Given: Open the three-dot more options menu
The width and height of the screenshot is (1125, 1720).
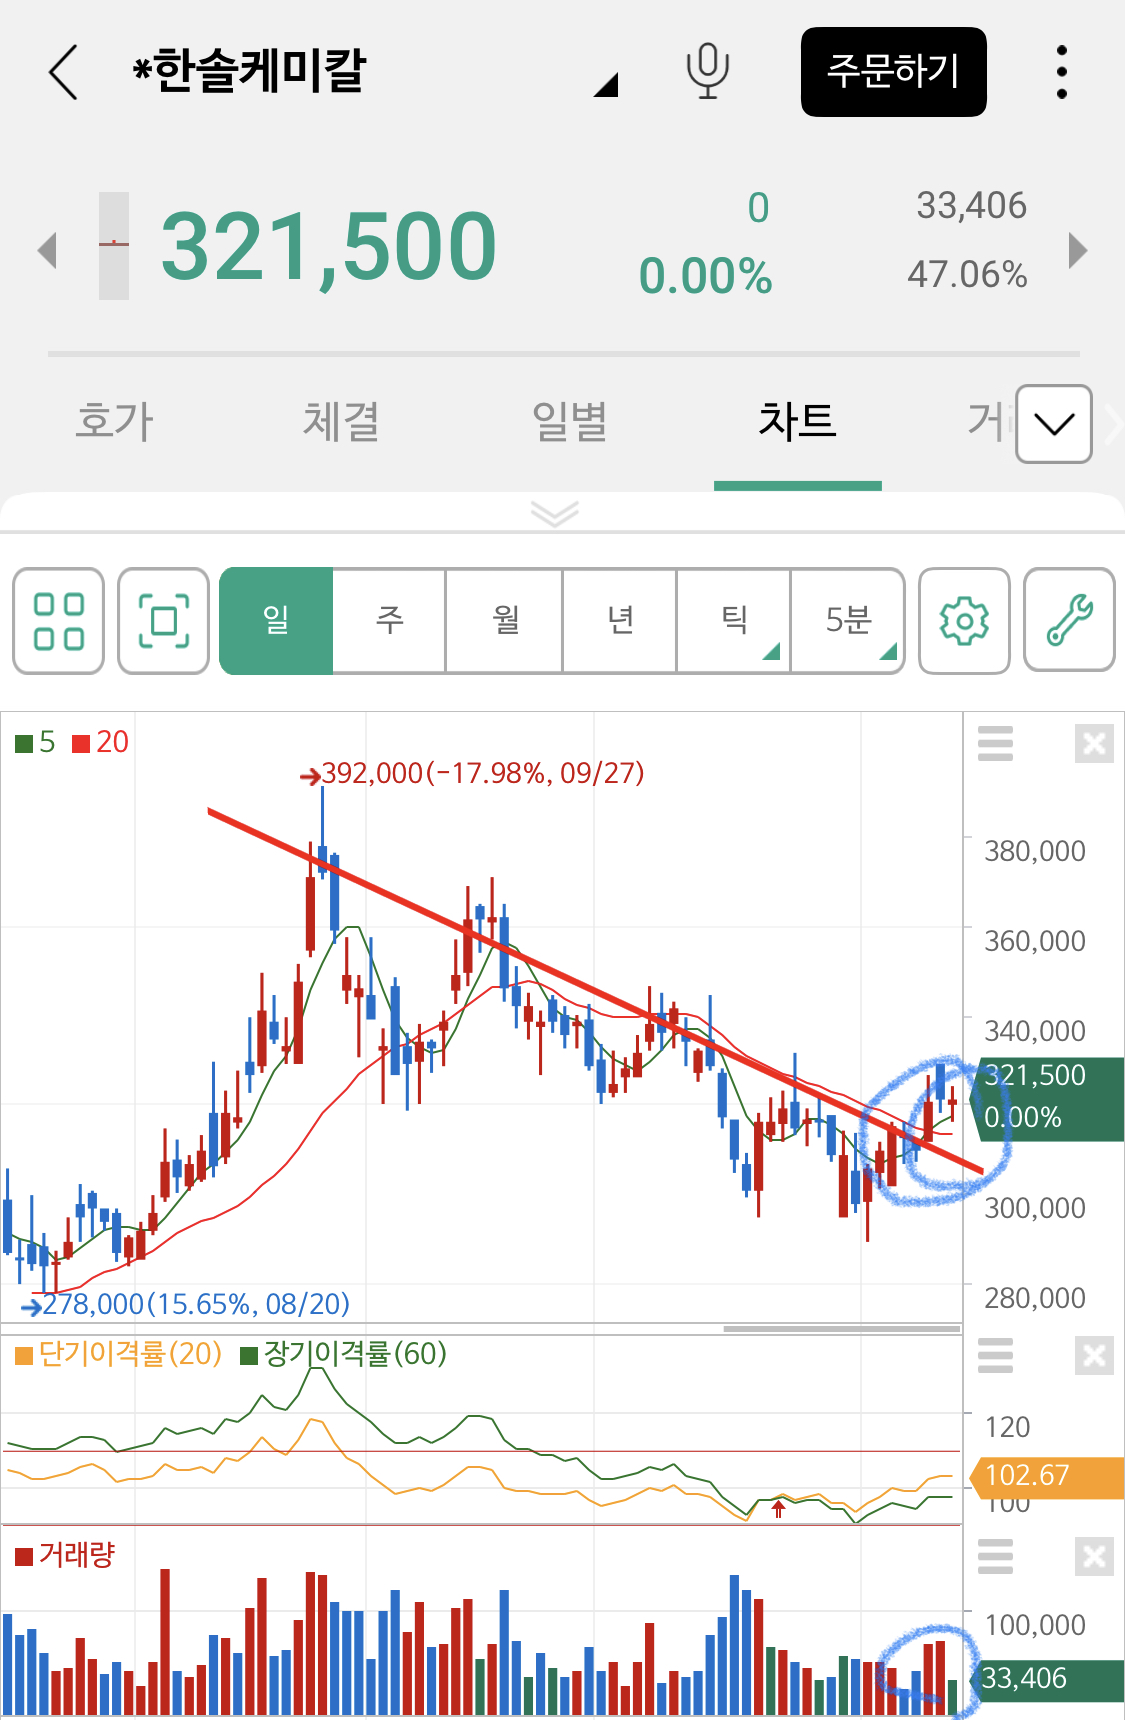Looking at the screenshot, I should click(x=1062, y=72).
